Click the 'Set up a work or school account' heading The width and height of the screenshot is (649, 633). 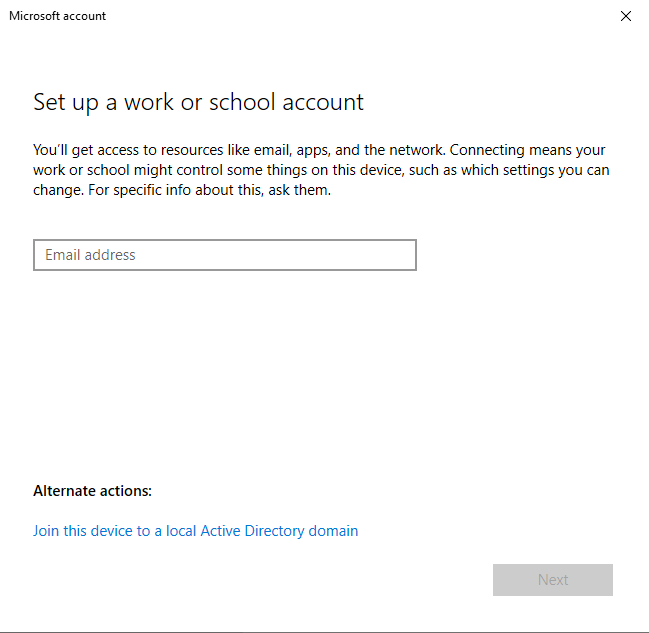(198, 102)
